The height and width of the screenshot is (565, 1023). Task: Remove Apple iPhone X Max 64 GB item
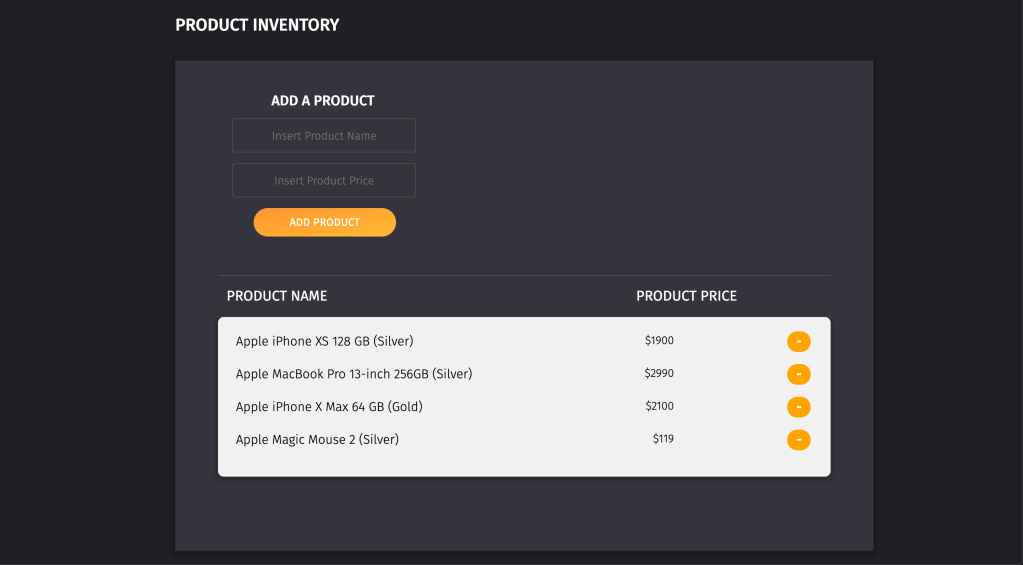[x=798, y=407]
